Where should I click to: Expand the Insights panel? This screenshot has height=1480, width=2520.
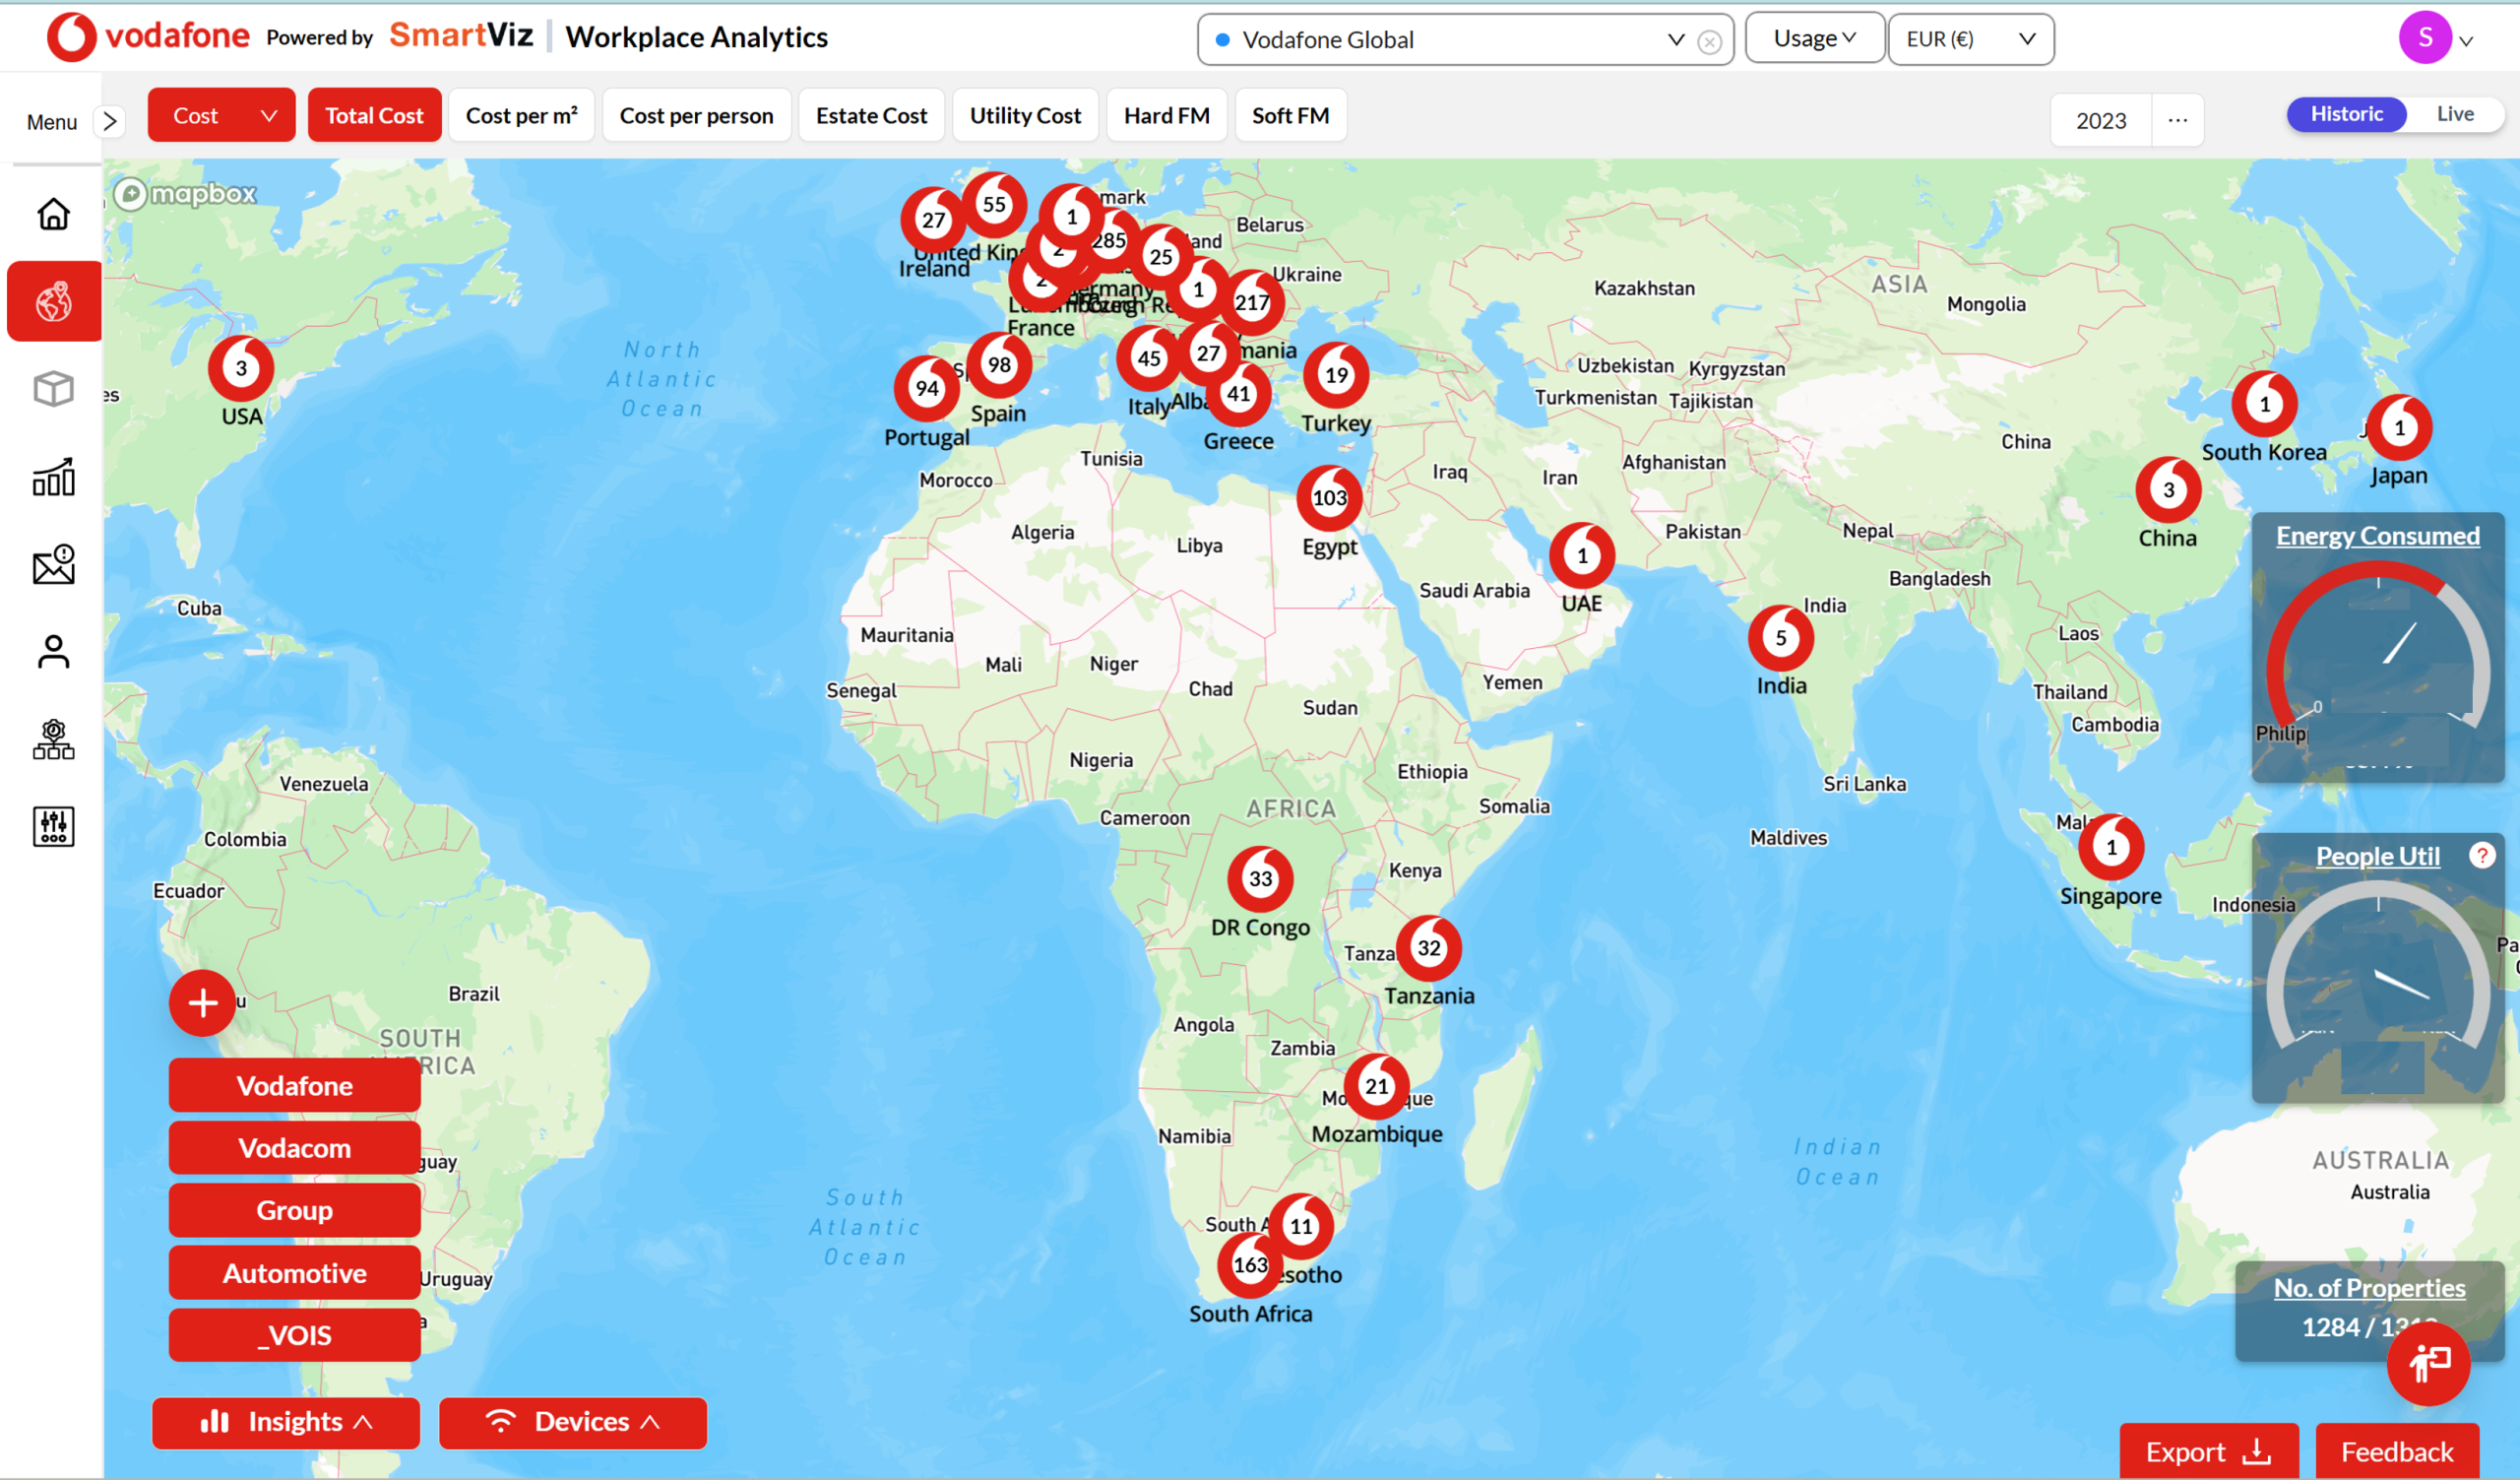(286, 1422)
